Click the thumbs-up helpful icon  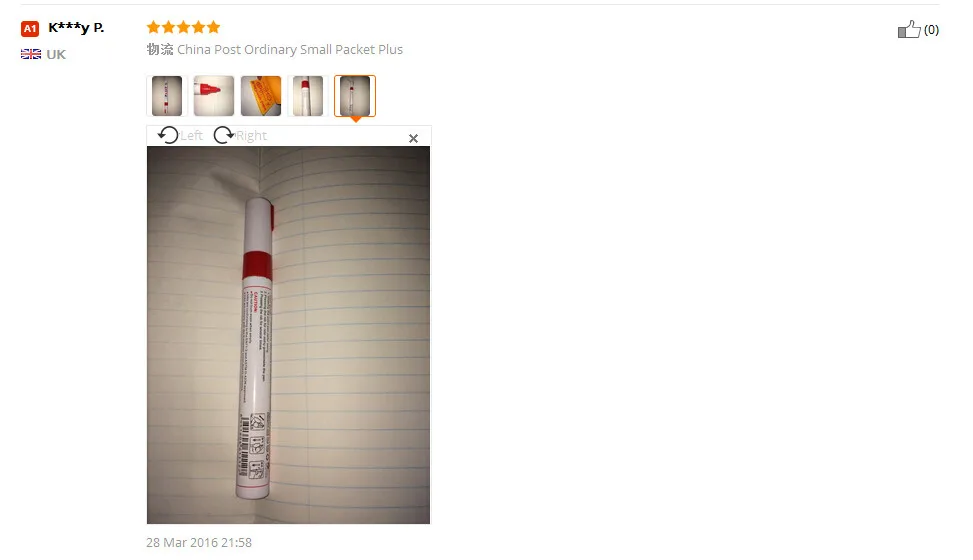point(909,29)
